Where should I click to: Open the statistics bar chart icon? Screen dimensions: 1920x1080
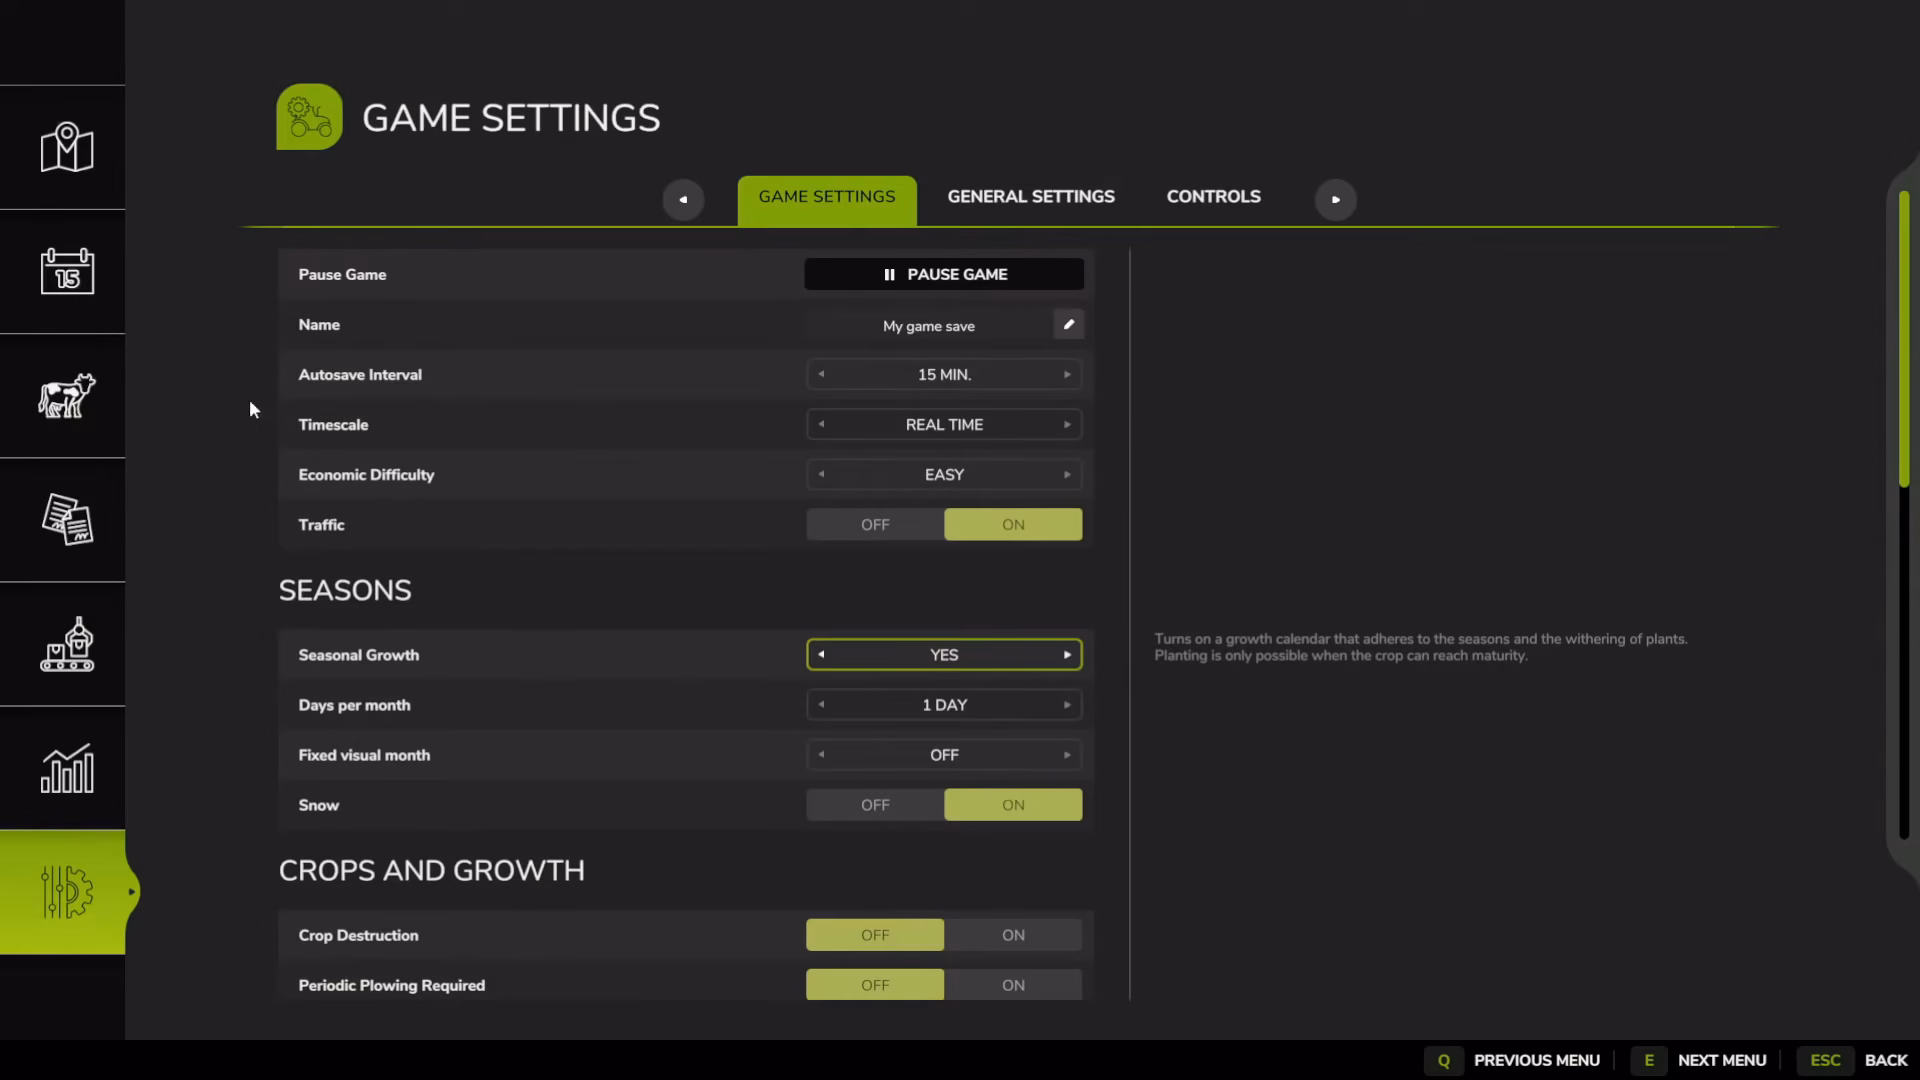pos(67,768)
